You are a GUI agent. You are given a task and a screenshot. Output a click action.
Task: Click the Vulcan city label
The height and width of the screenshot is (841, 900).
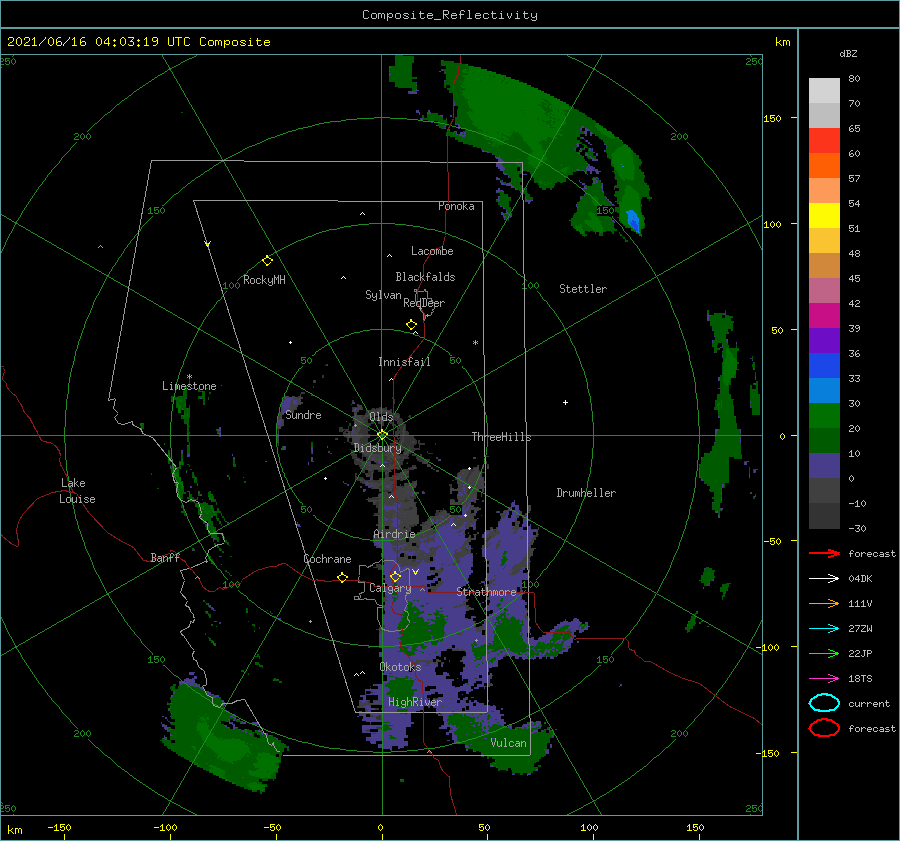508,743
